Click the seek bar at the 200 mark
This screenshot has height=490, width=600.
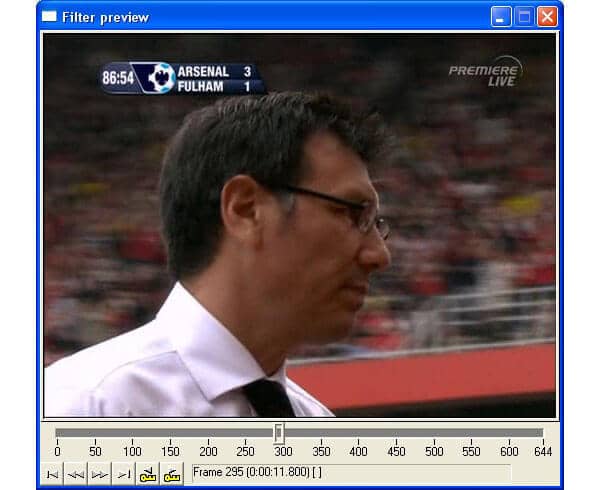tap(208, 433)
